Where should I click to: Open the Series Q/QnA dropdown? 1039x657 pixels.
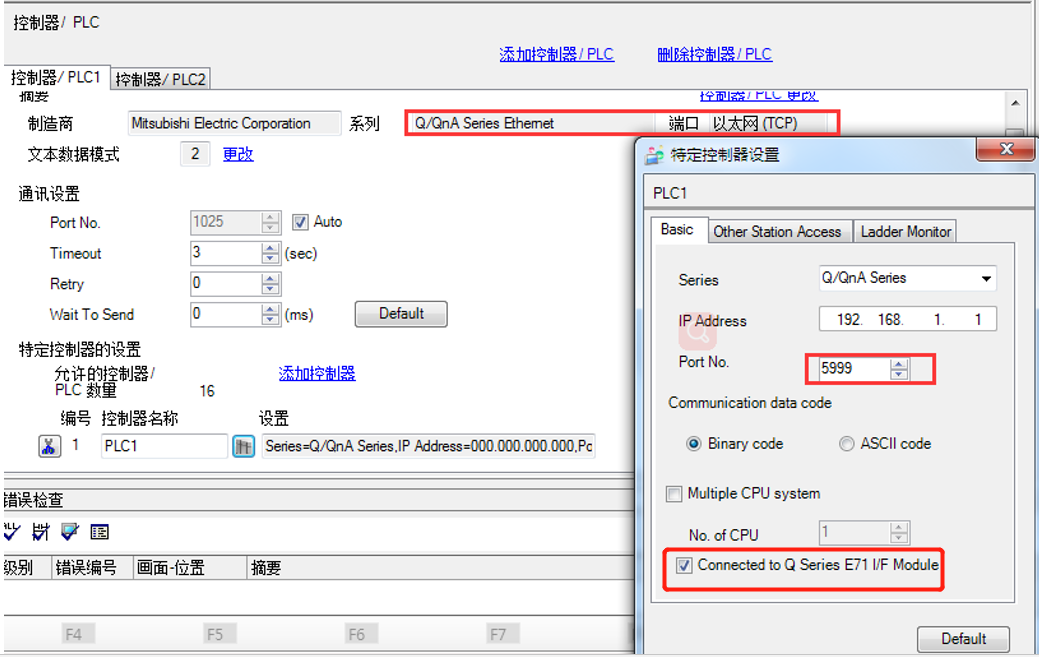(x=986, y=279)
